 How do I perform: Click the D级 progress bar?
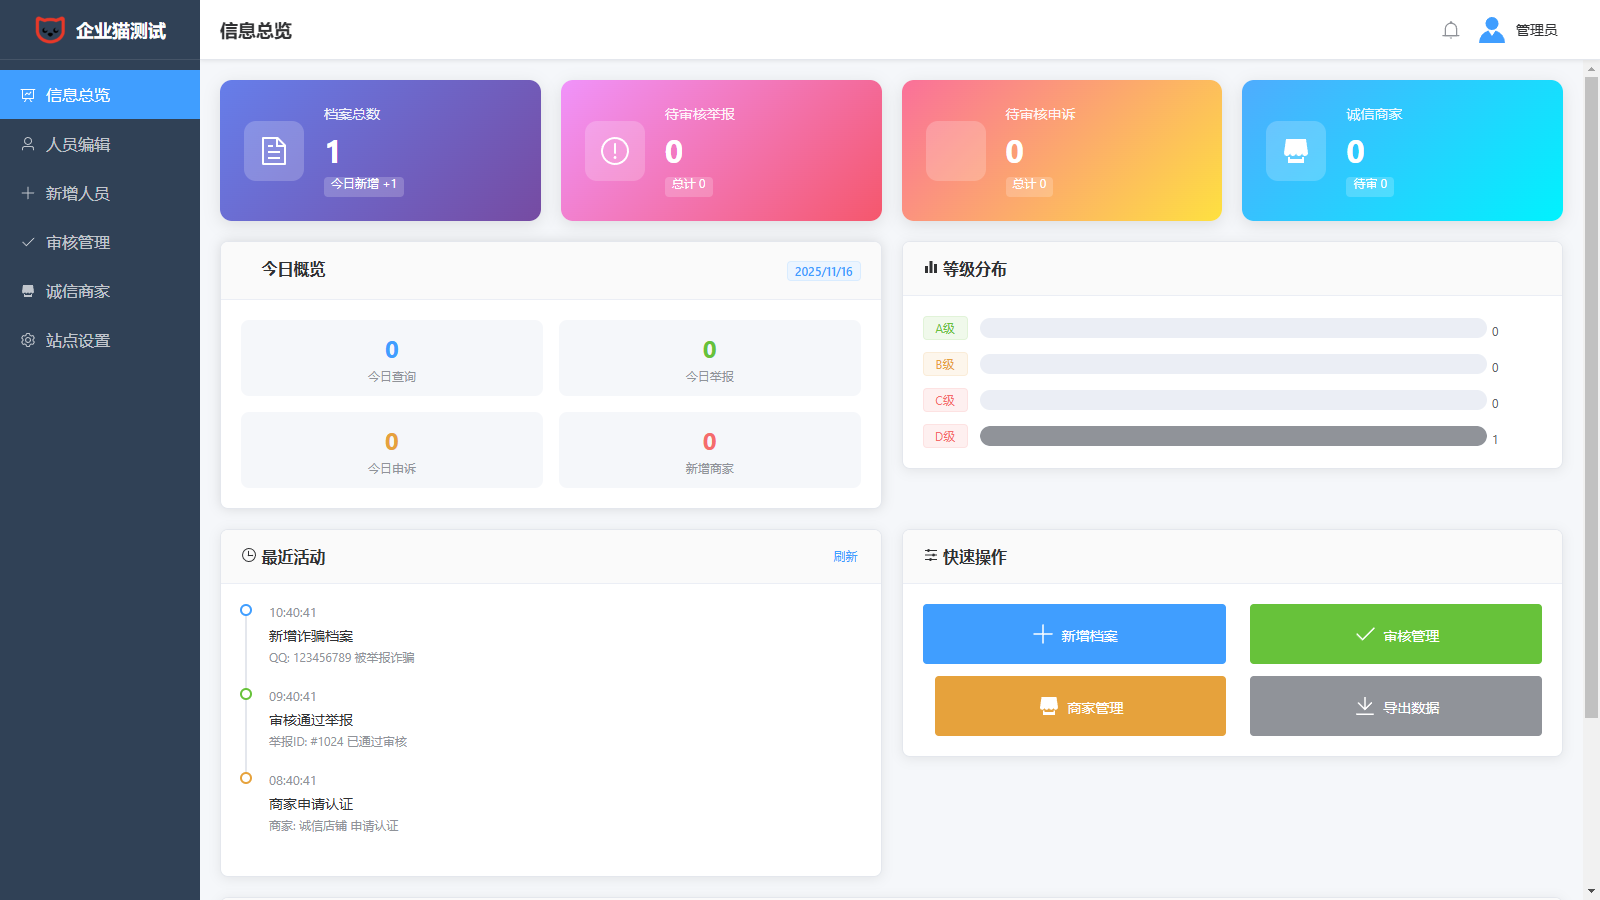coord(1232,436)
